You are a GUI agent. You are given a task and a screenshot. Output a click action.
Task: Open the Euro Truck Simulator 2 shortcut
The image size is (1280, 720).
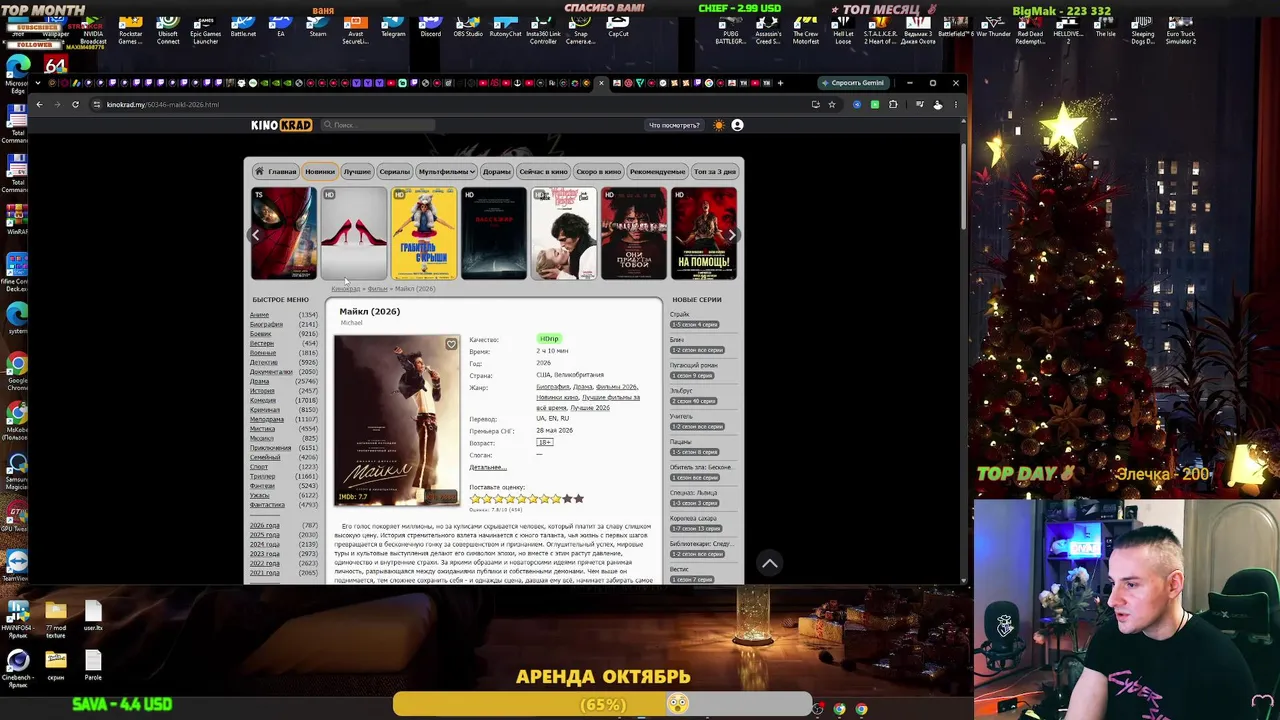pos(1180,30)
